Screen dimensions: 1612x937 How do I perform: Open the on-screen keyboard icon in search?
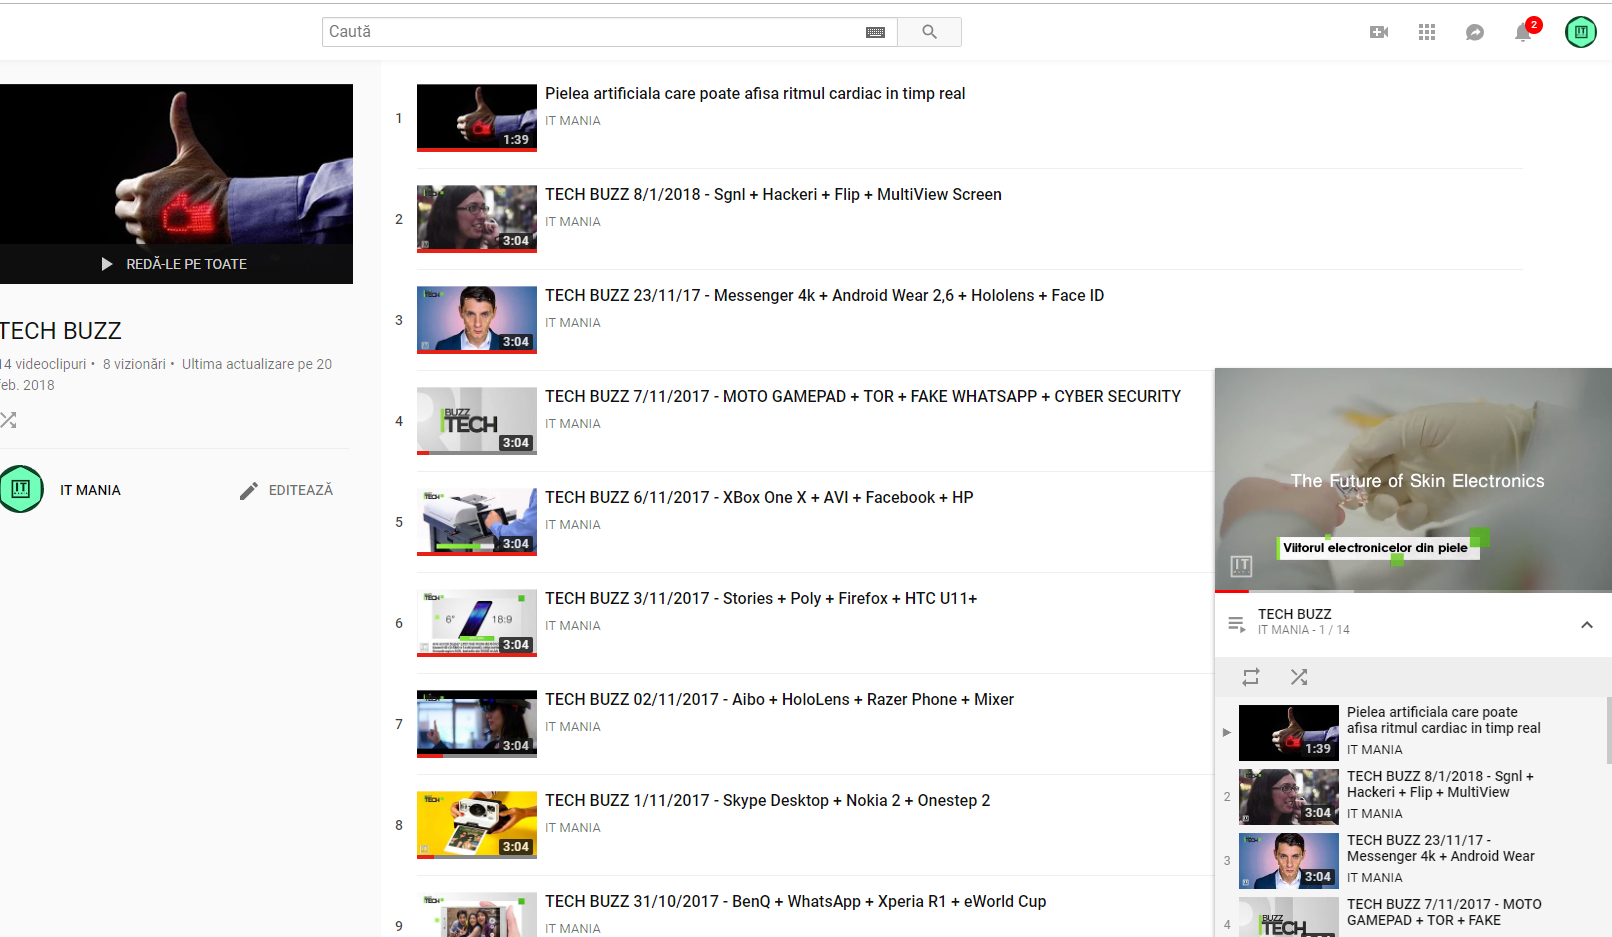click(x=875, y=32)
